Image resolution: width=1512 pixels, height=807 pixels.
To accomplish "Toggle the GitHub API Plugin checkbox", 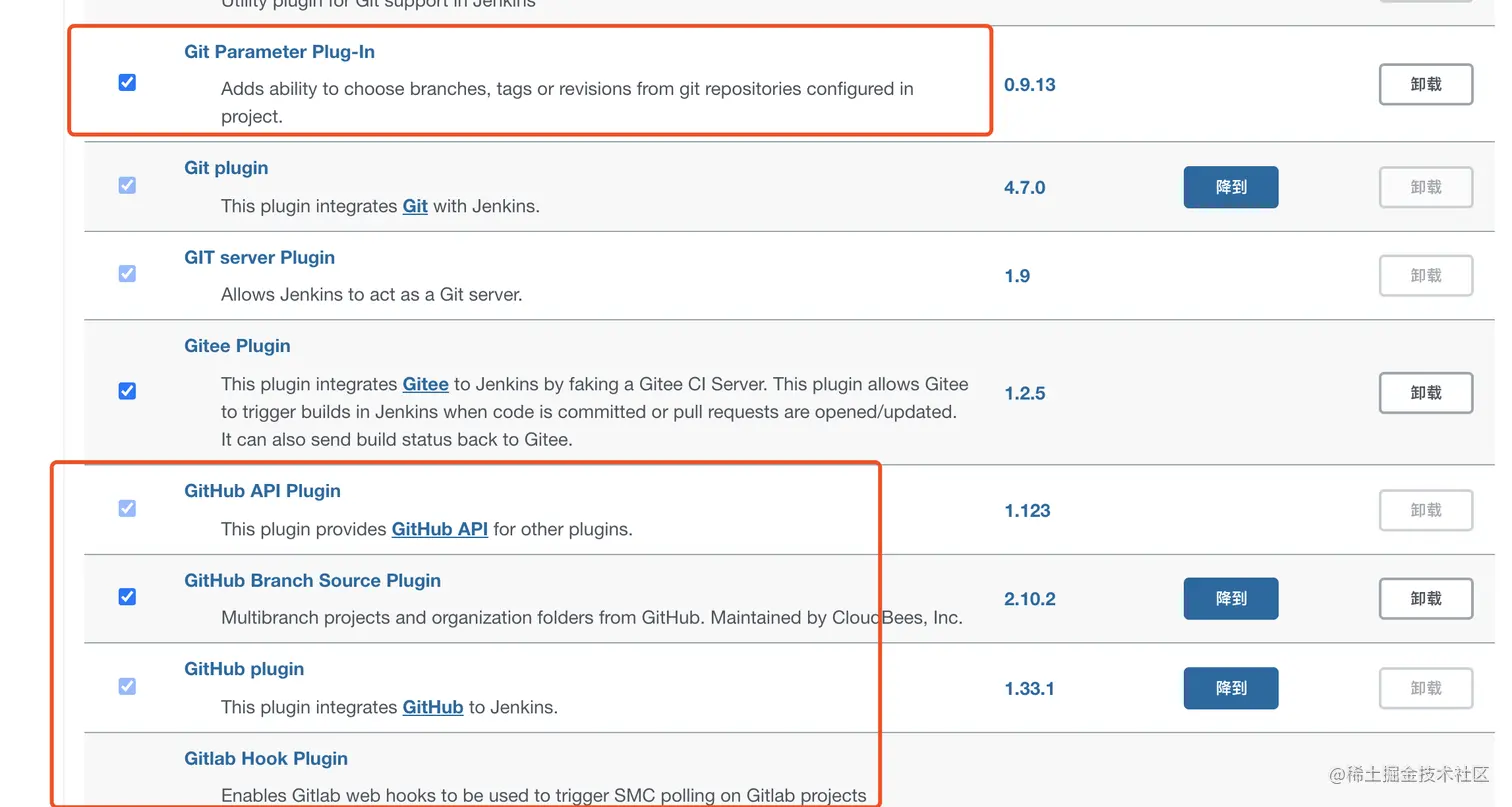I will click(127, 508).
